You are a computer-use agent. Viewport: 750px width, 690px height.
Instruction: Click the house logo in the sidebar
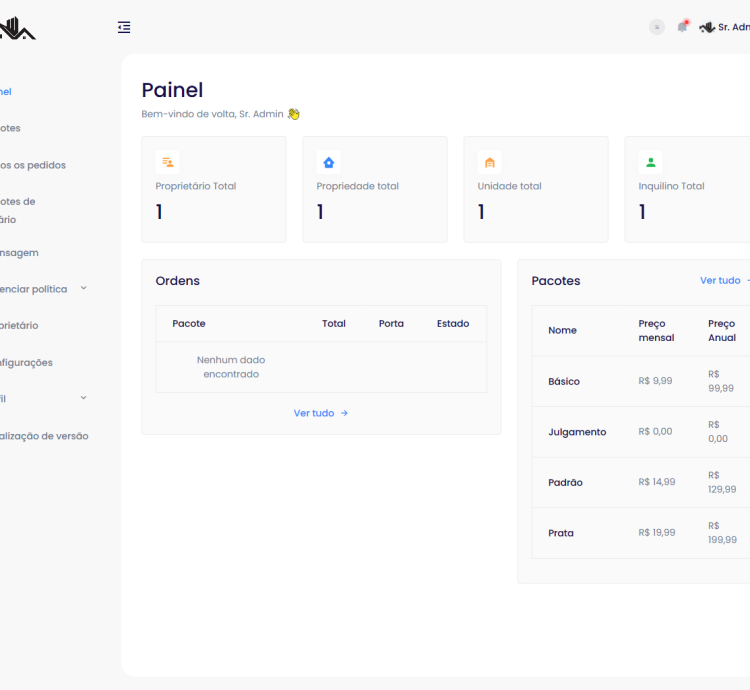[17, 30]
